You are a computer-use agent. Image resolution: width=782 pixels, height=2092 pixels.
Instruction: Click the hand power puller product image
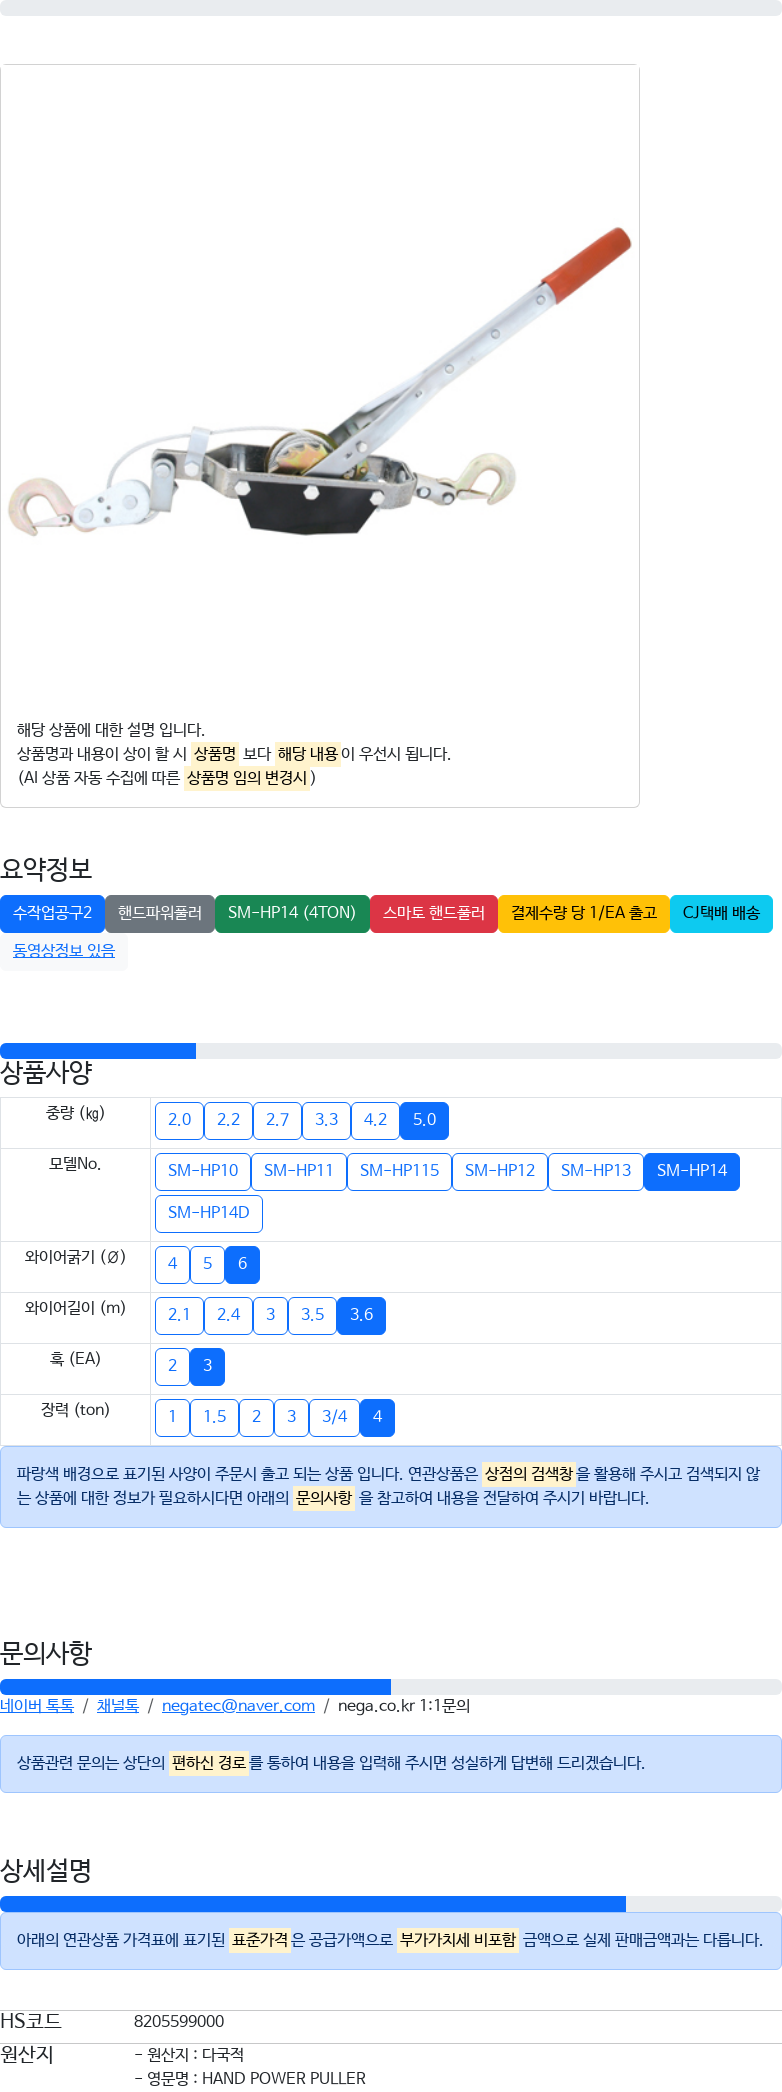pos(320,385)
